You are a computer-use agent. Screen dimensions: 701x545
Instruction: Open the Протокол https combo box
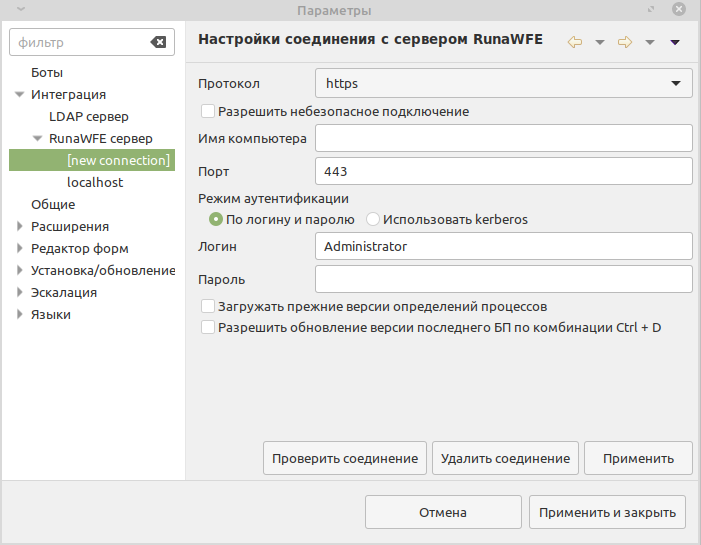(503, 83)
